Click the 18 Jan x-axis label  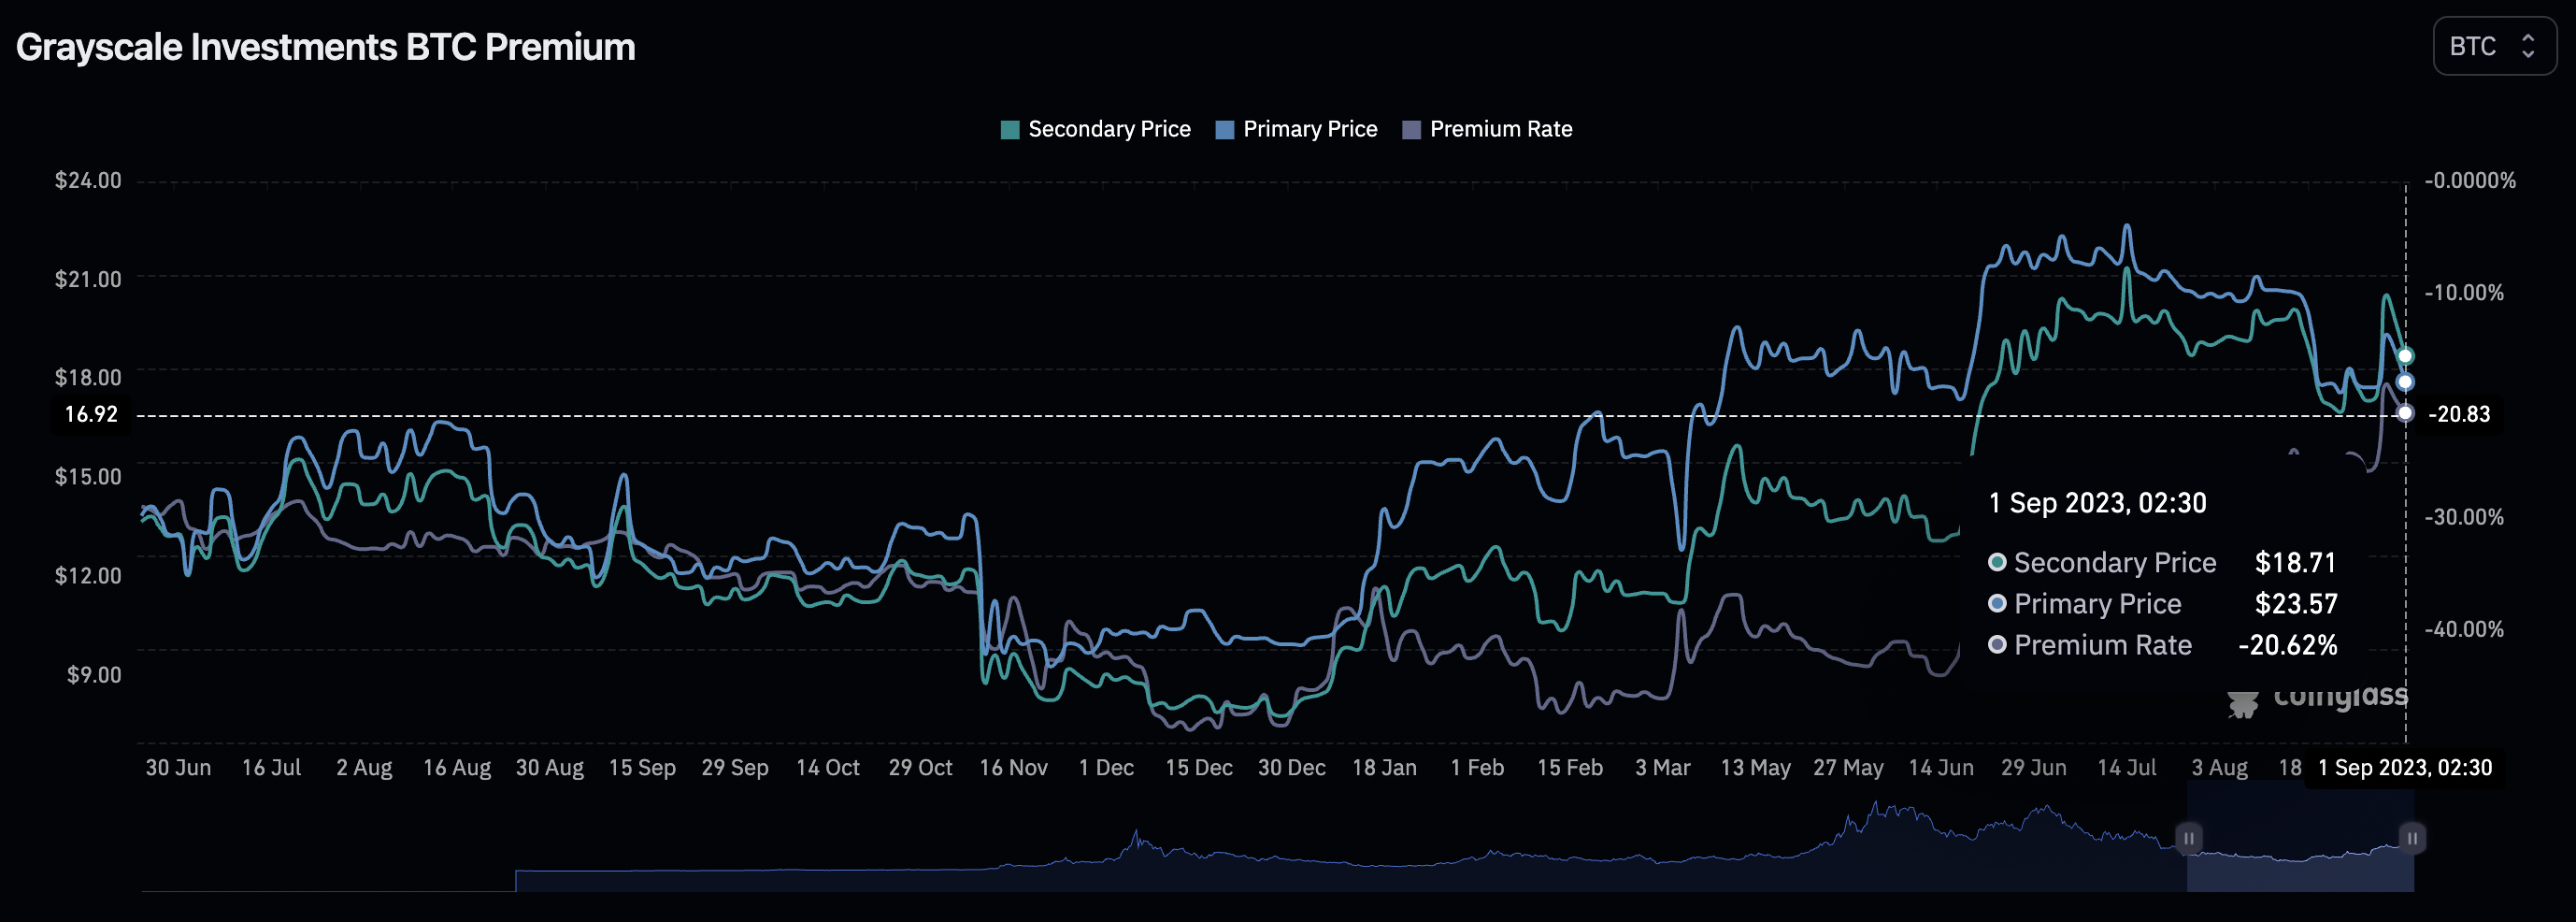(x=1384, y=768)
